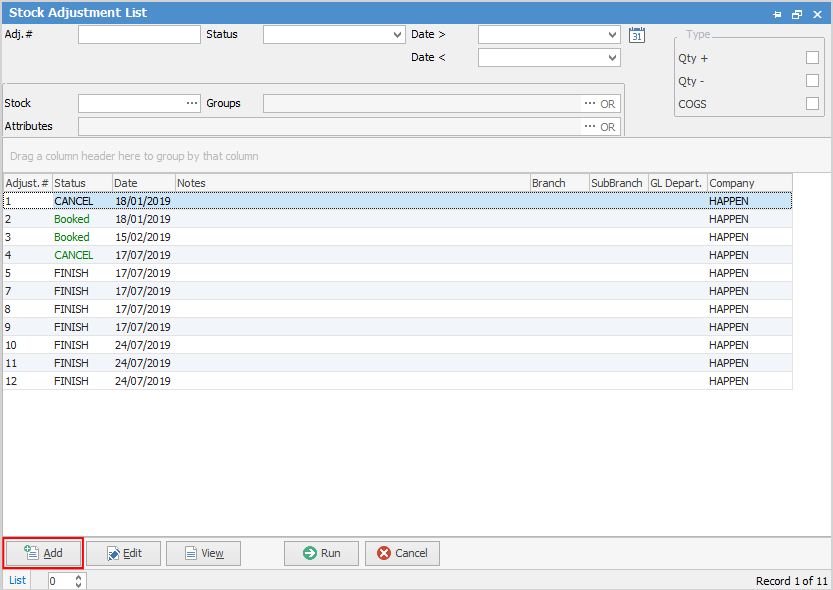The width and height of the screenshot is (833, 590).
Task: Toggle OR beside the Groups field
Action: pos(608,104)
